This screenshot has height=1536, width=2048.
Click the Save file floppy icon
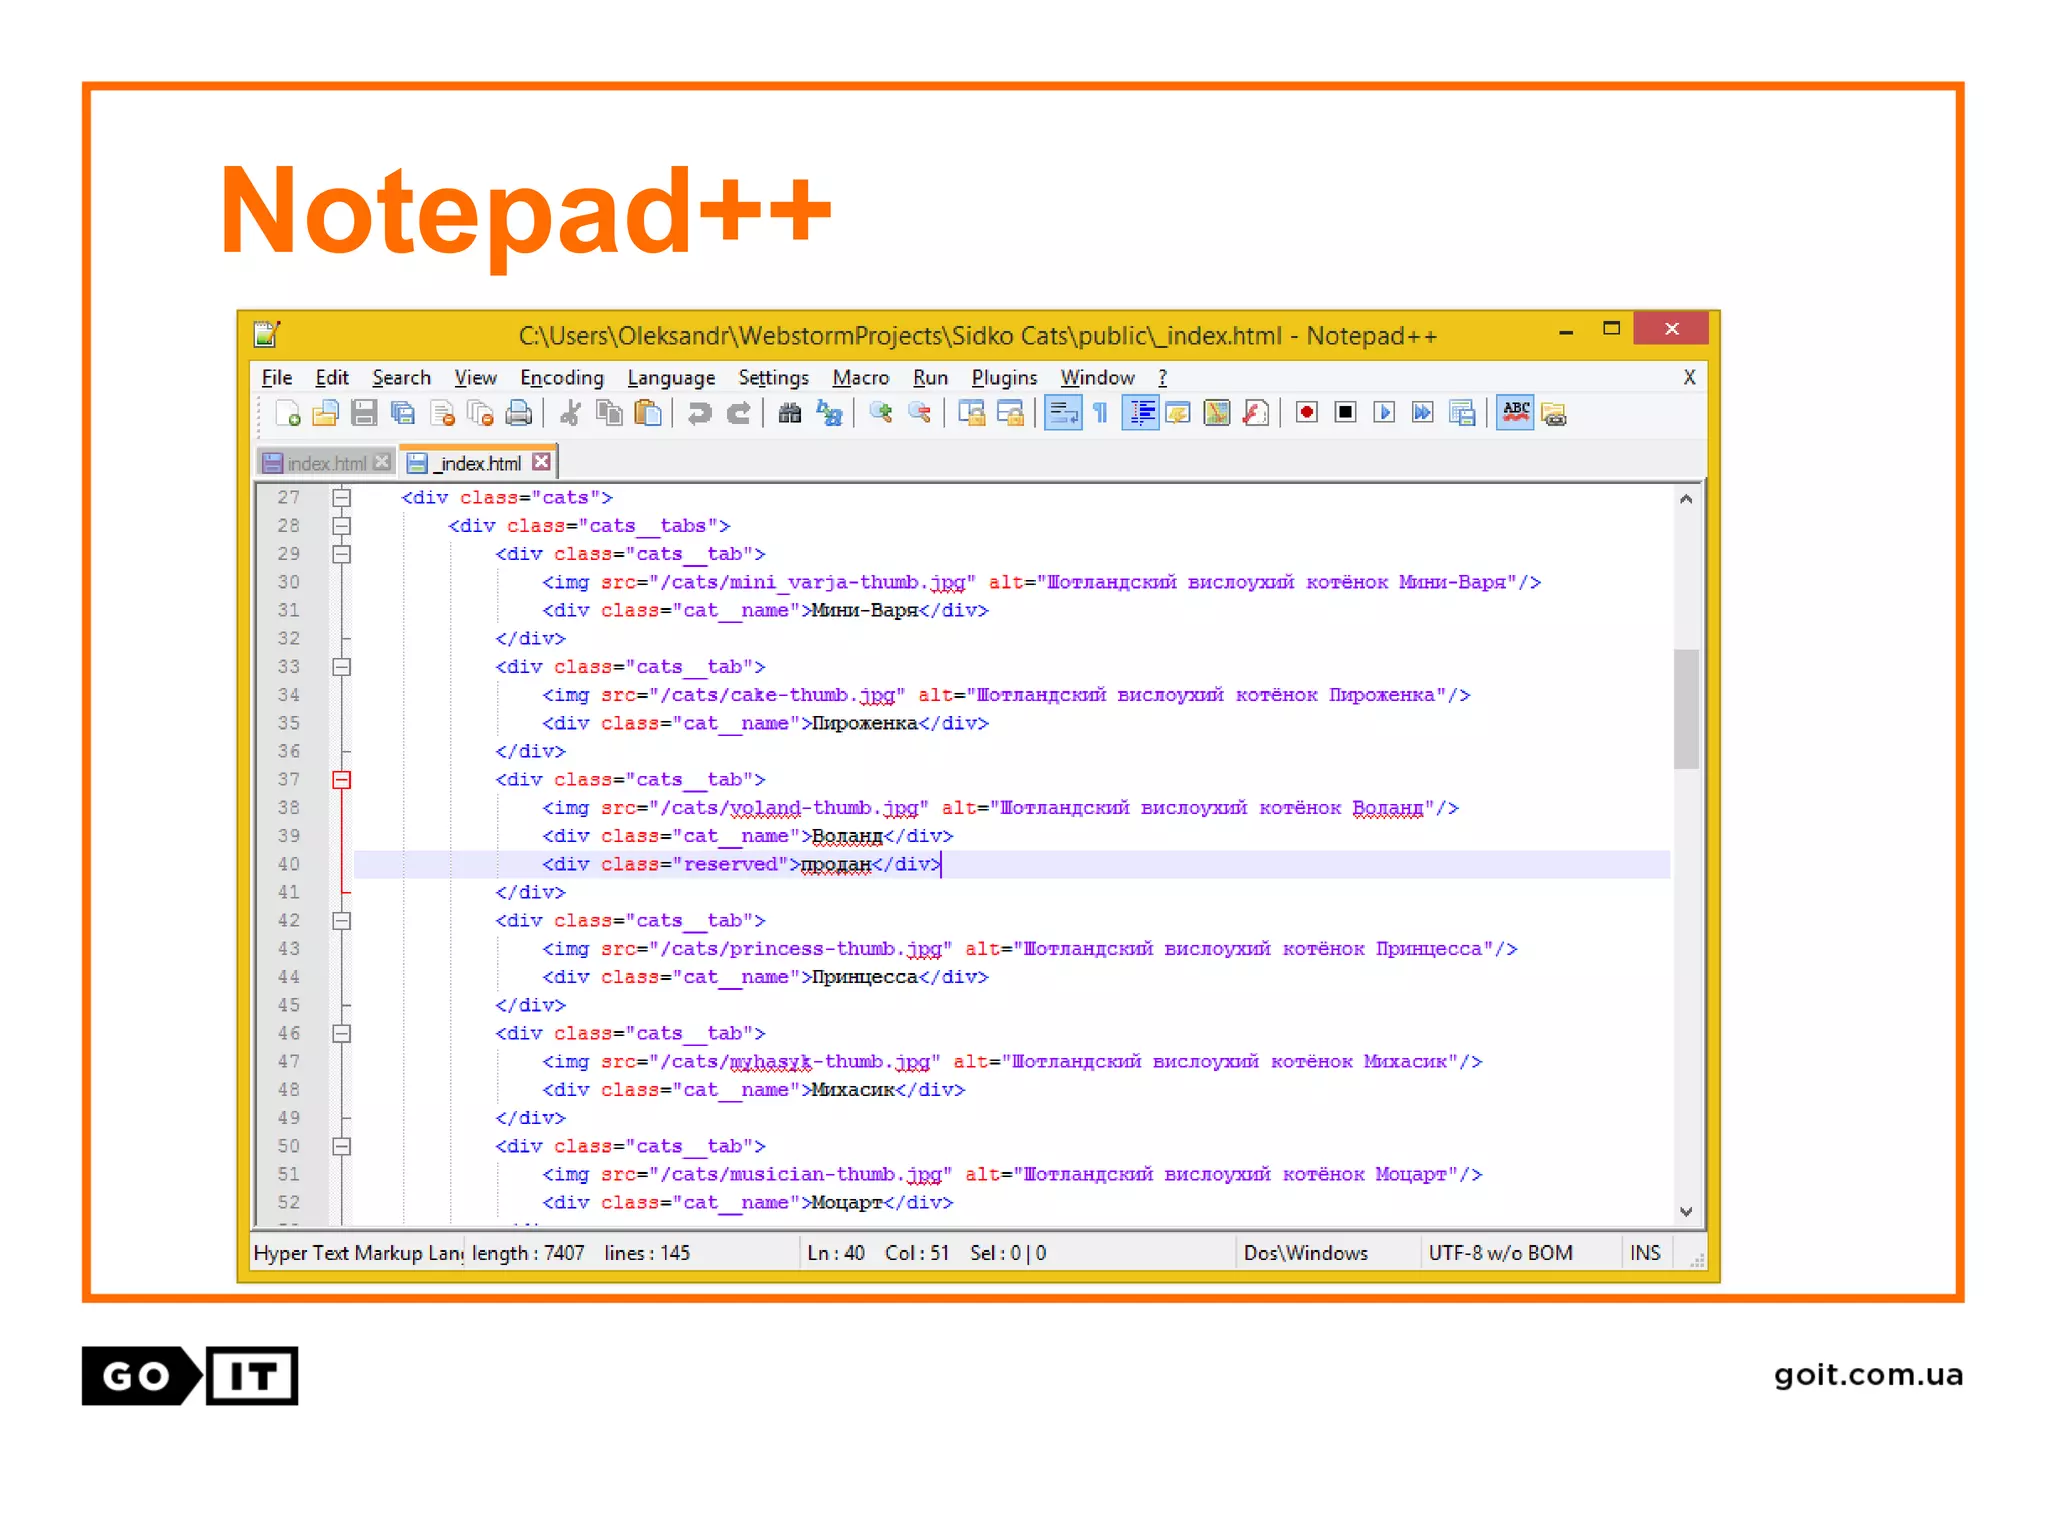tap(364, 413)
